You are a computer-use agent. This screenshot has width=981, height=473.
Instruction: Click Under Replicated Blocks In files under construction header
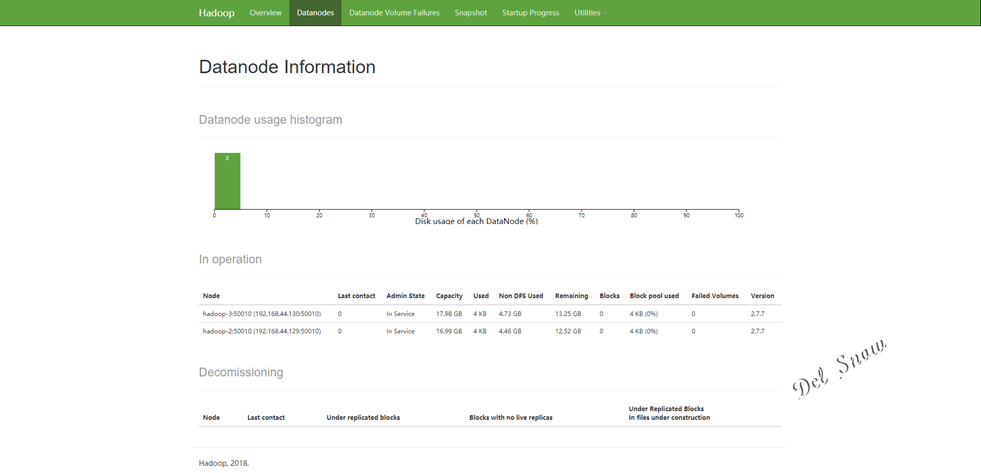(669, 413)
